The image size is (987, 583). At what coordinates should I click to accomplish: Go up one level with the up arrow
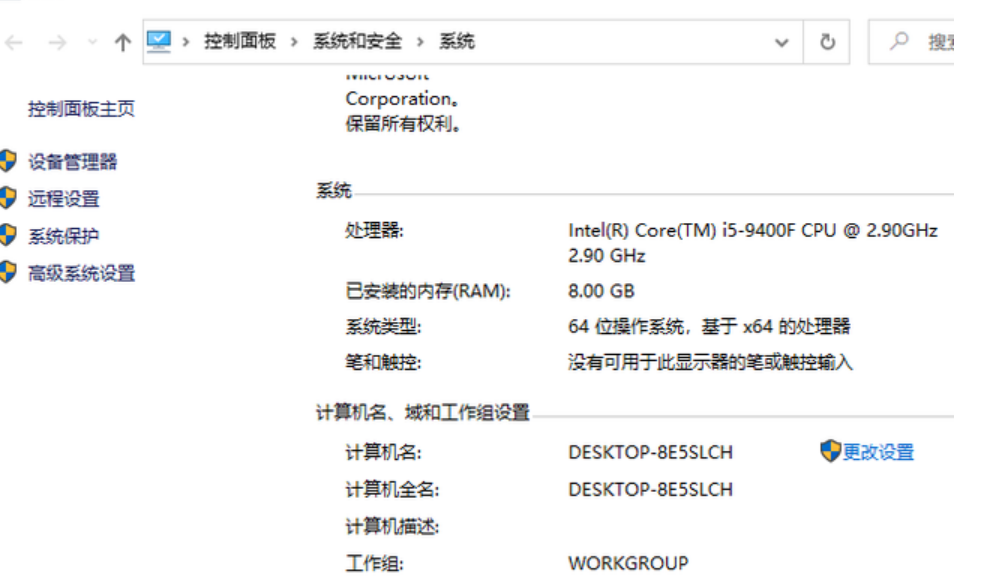click(x=122, y=42)
